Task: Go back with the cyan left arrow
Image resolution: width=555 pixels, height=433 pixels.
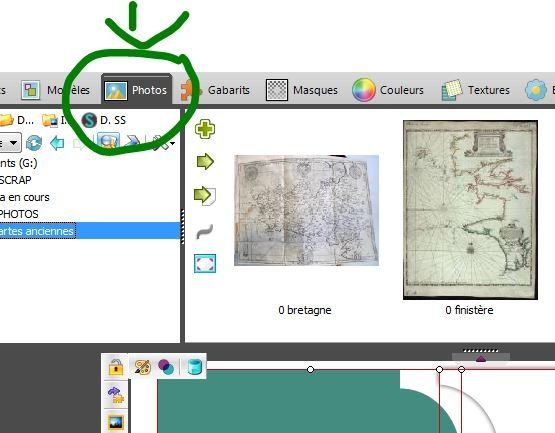Action: pos(57,143)
